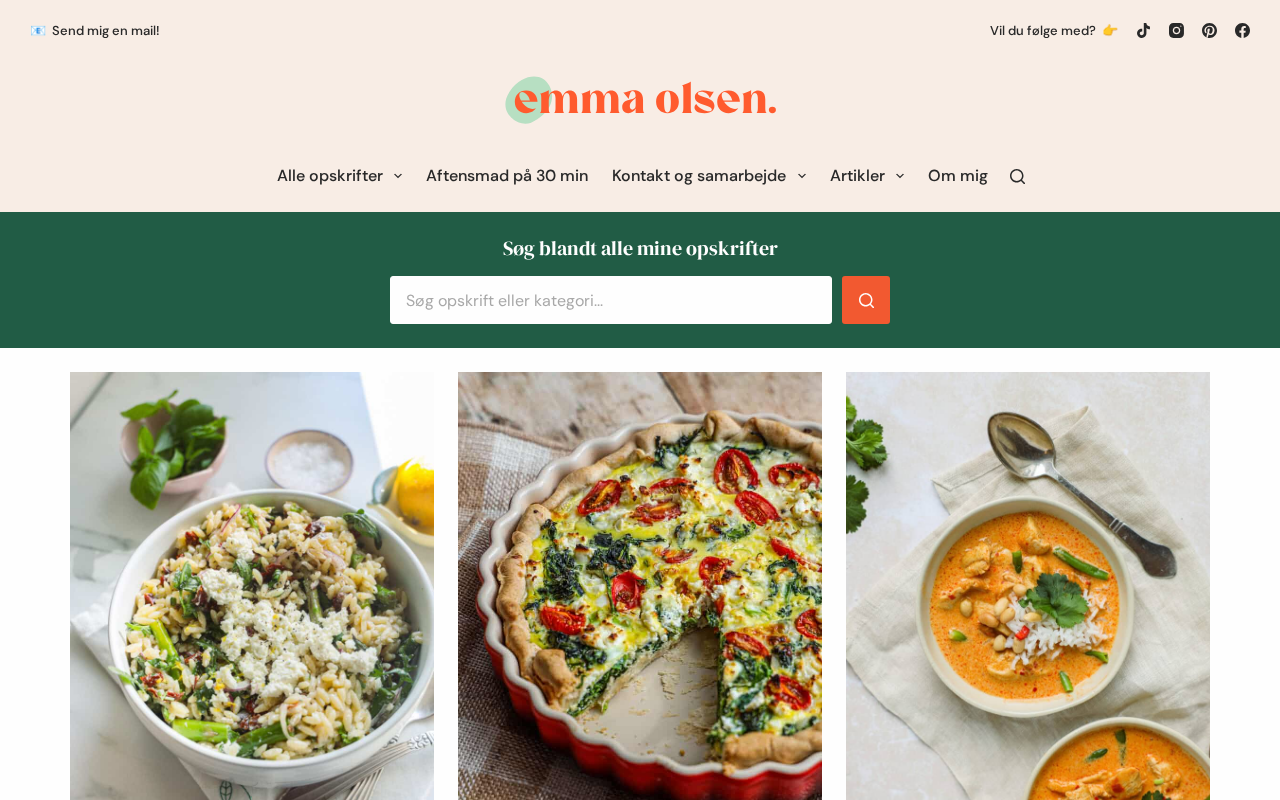Open Aftensmad på 30 min menu item
Image resolution: width=1280 pixels, height=800 pixels.
[x=507, y=176]
